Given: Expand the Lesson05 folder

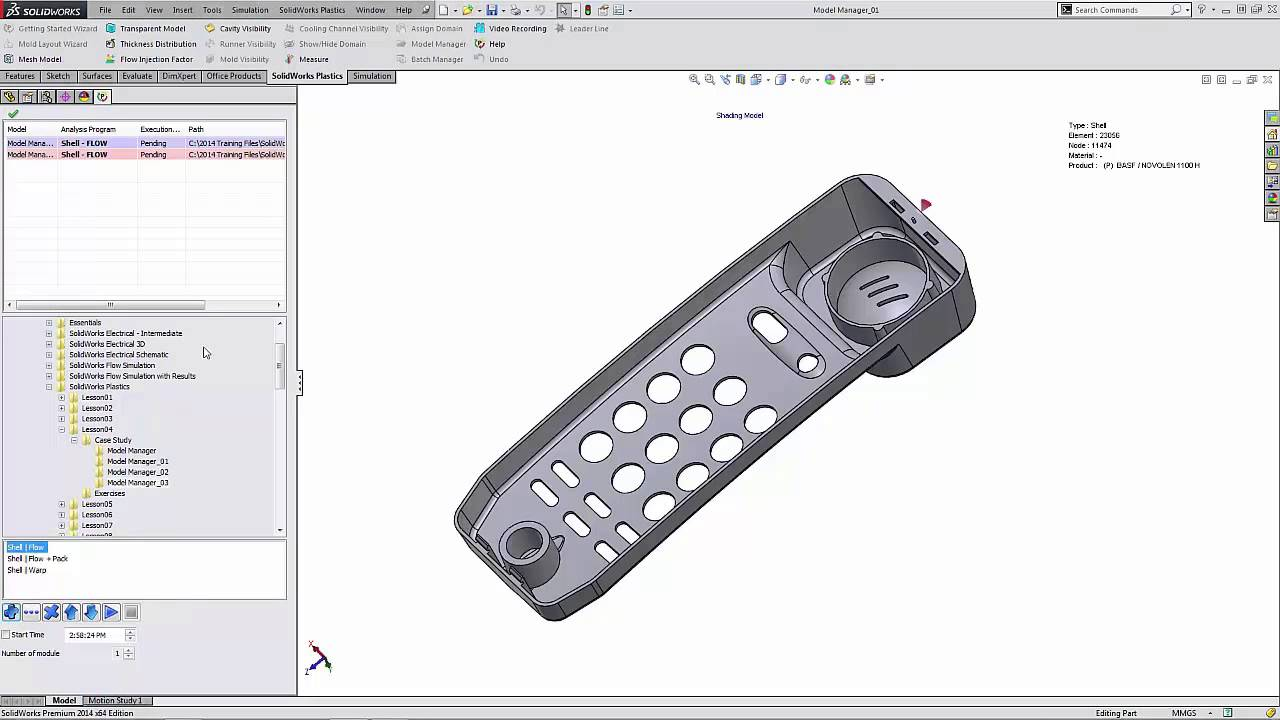Looking at the screenshot, I should tap(62, 504).
